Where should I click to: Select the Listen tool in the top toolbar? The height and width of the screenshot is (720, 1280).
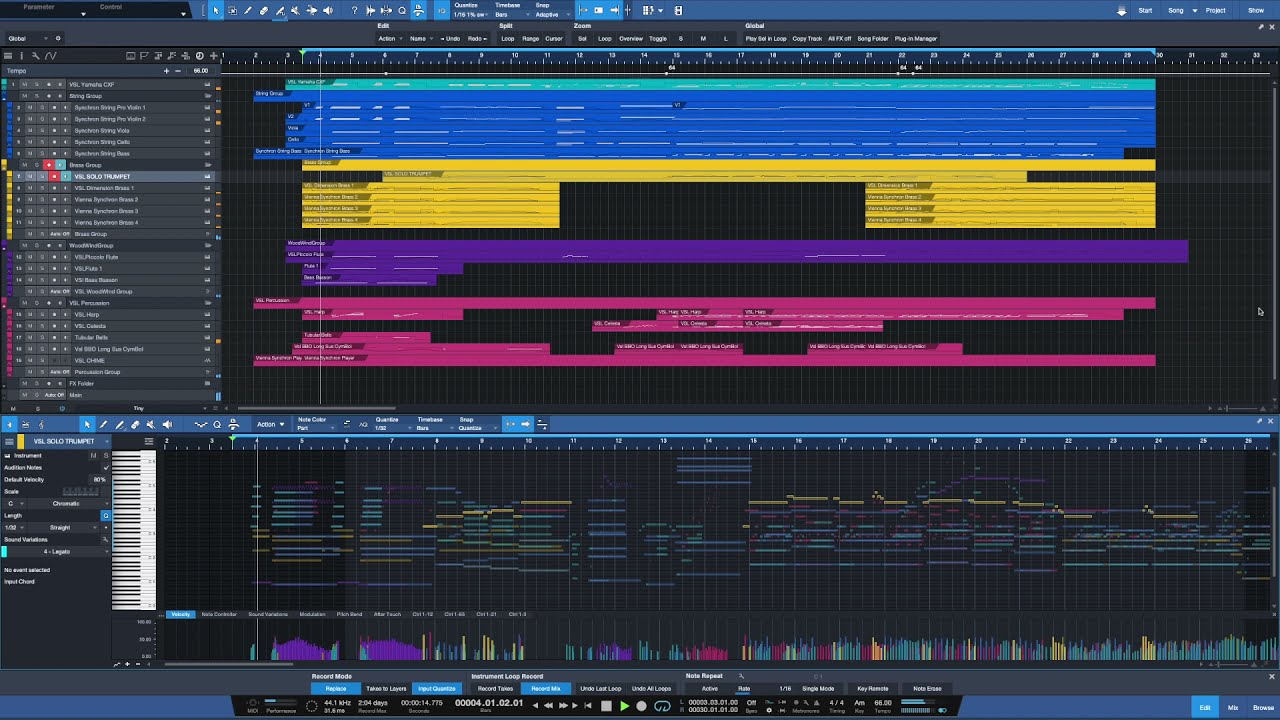click(327, 10)
